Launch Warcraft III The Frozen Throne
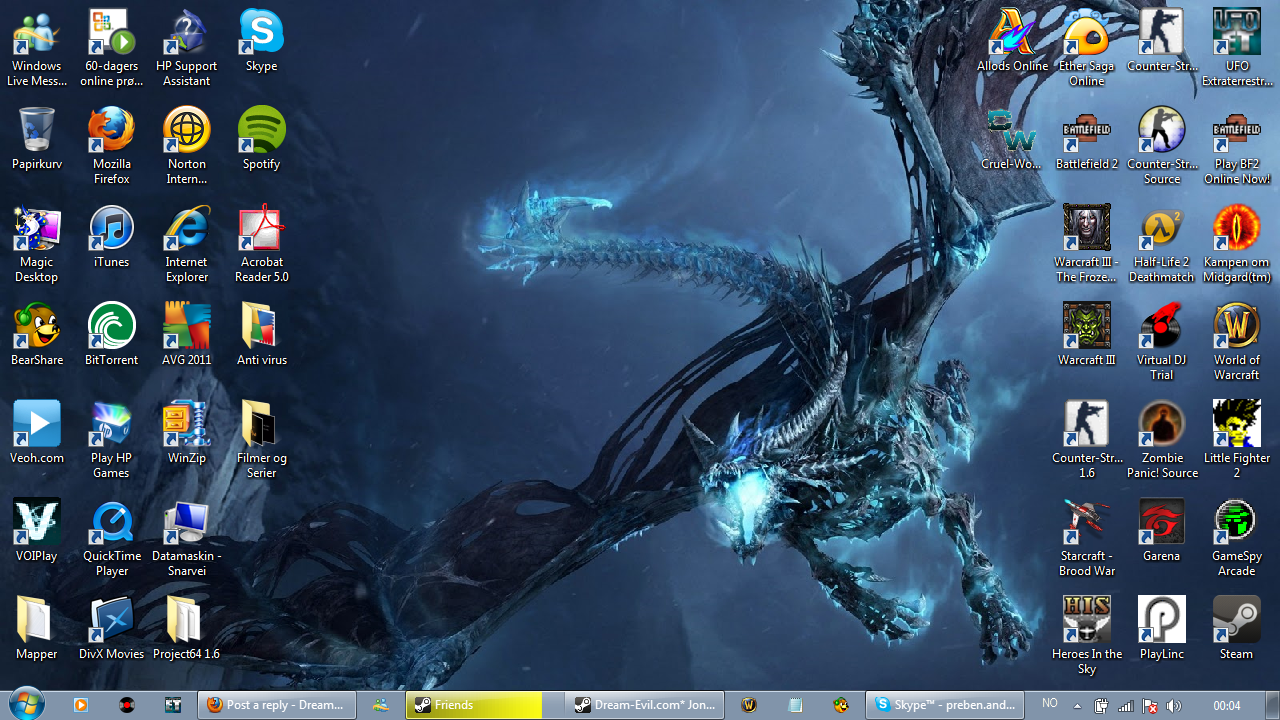Image resolution: width=1280 pixels, height=720 pixels. click(x=1086, y=229)
